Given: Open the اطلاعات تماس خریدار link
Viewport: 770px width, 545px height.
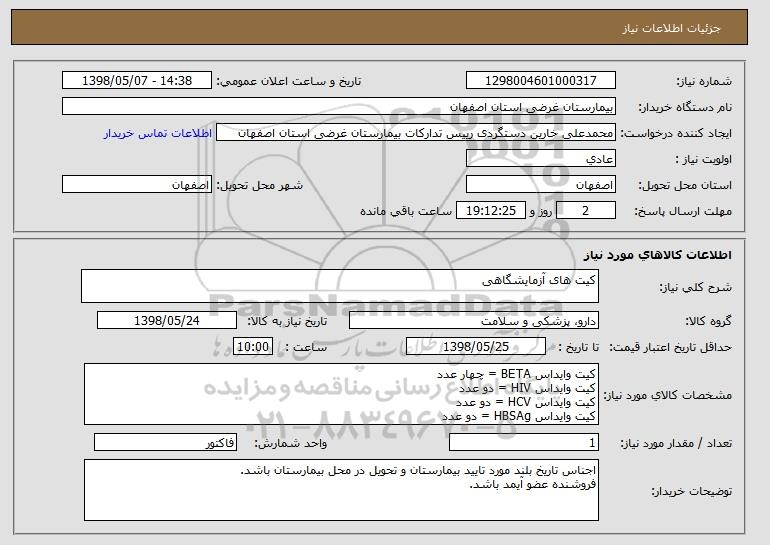Looking at the screenshot, I should click(x=158, y=133).
